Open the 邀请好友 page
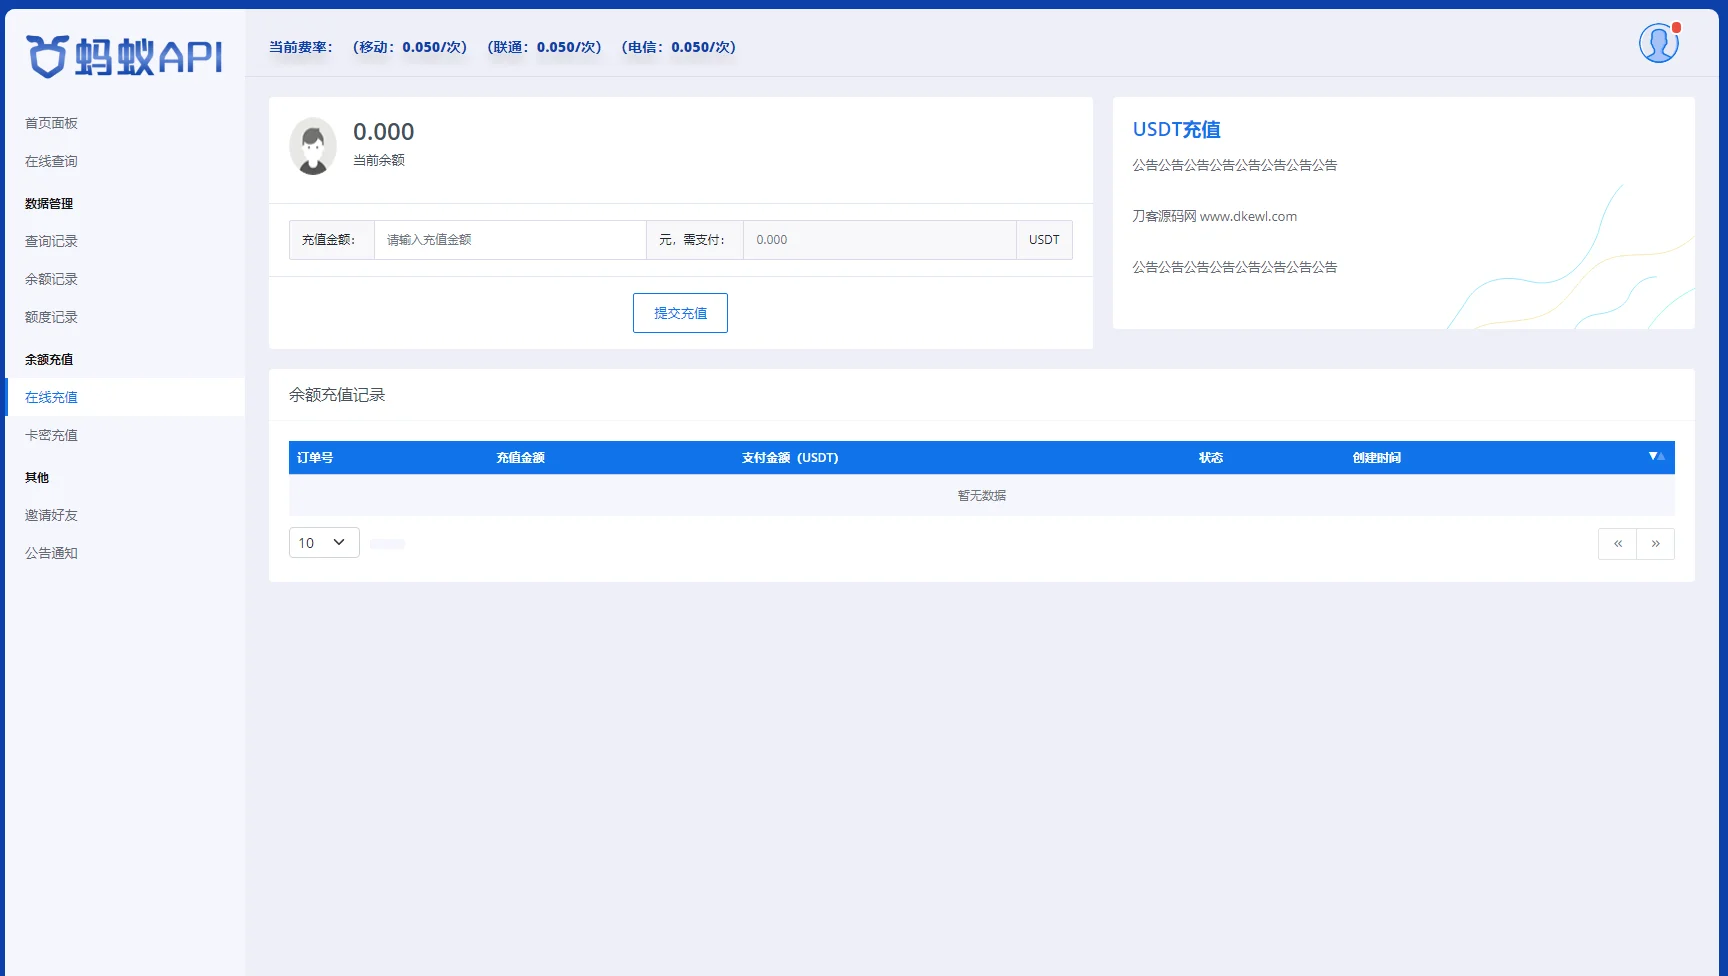This screenshot has height=976, width=1728. [51, 514]
